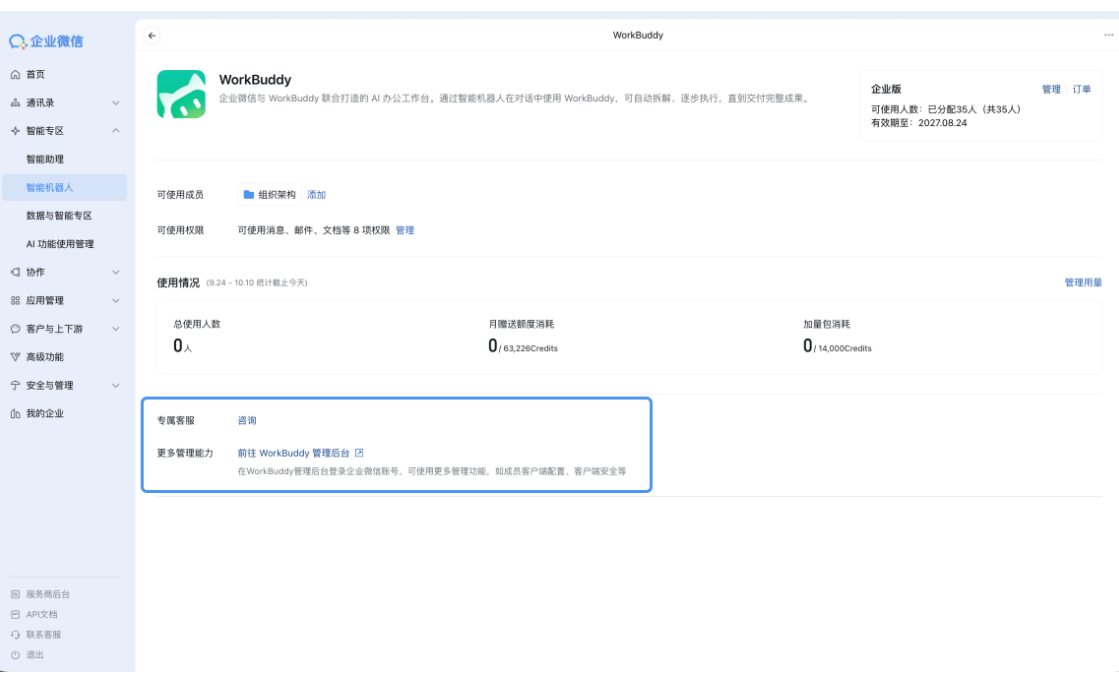The width and height of the screenshot is (1119, 684).
Task: Click the 企业微信 logo in the sidebar
Action: click(x=46, y=41)
